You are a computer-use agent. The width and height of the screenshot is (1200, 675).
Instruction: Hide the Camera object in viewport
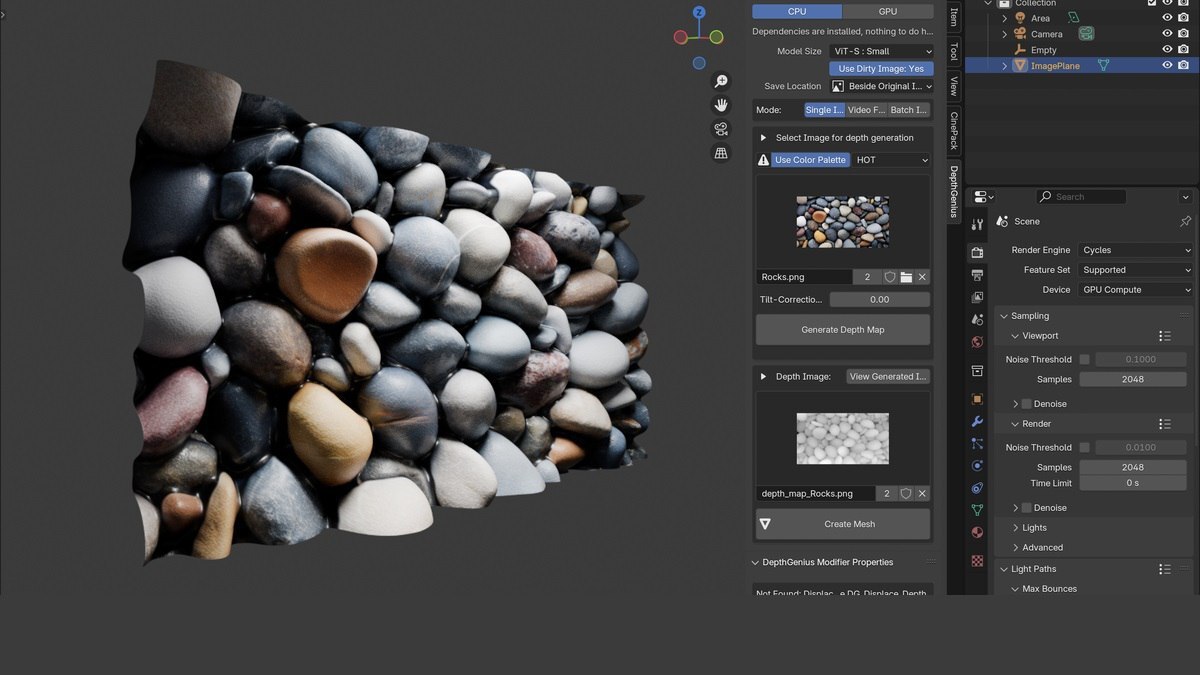(1167, 34)
